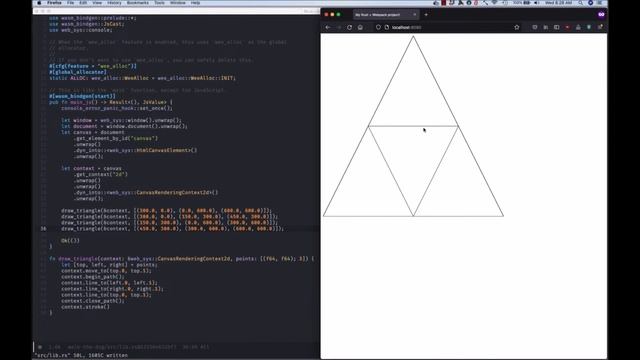The height and width of the screenshot is (360, 640).
Task: Click the get_element_by_id("canvas") line
Action: [116, 138]
